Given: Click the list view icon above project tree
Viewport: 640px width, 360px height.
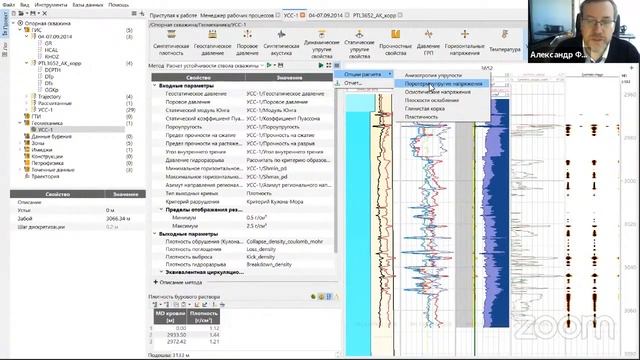Looking at the screenshot, I should [x=134, y=13].
